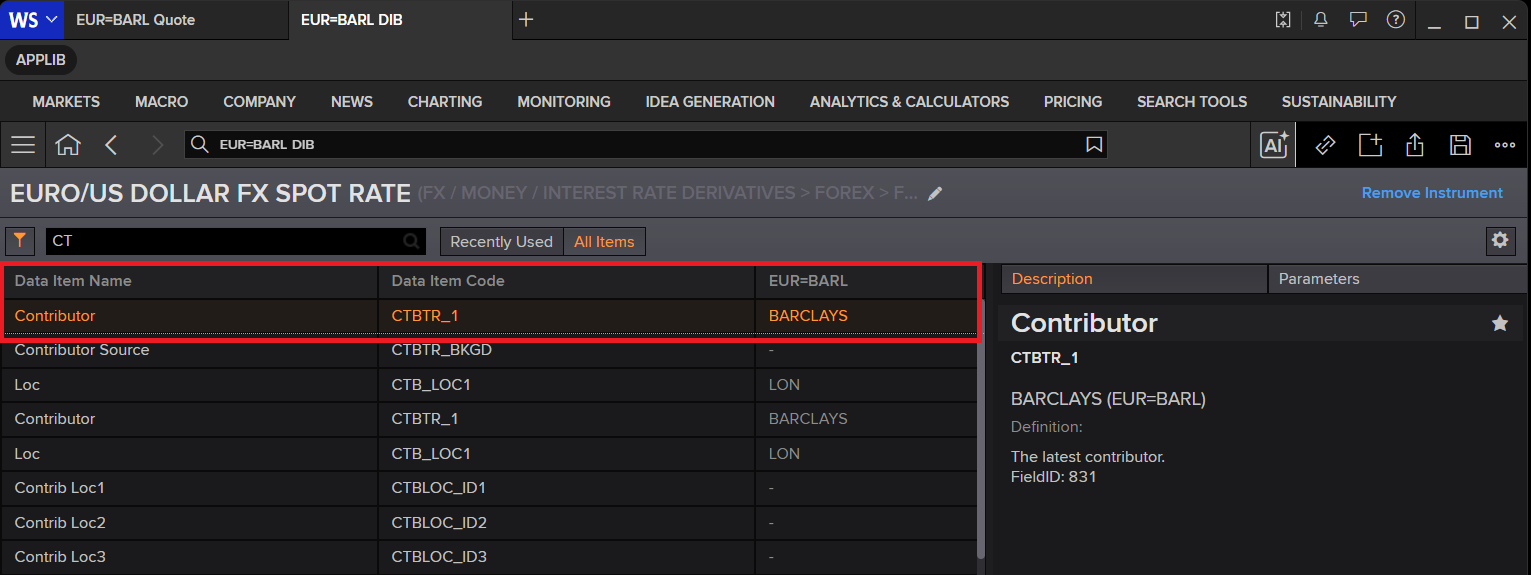Open ANALYTICS & CALCULATORS menu
This screenshot has width=1531, height=575.
click(909, 102)
